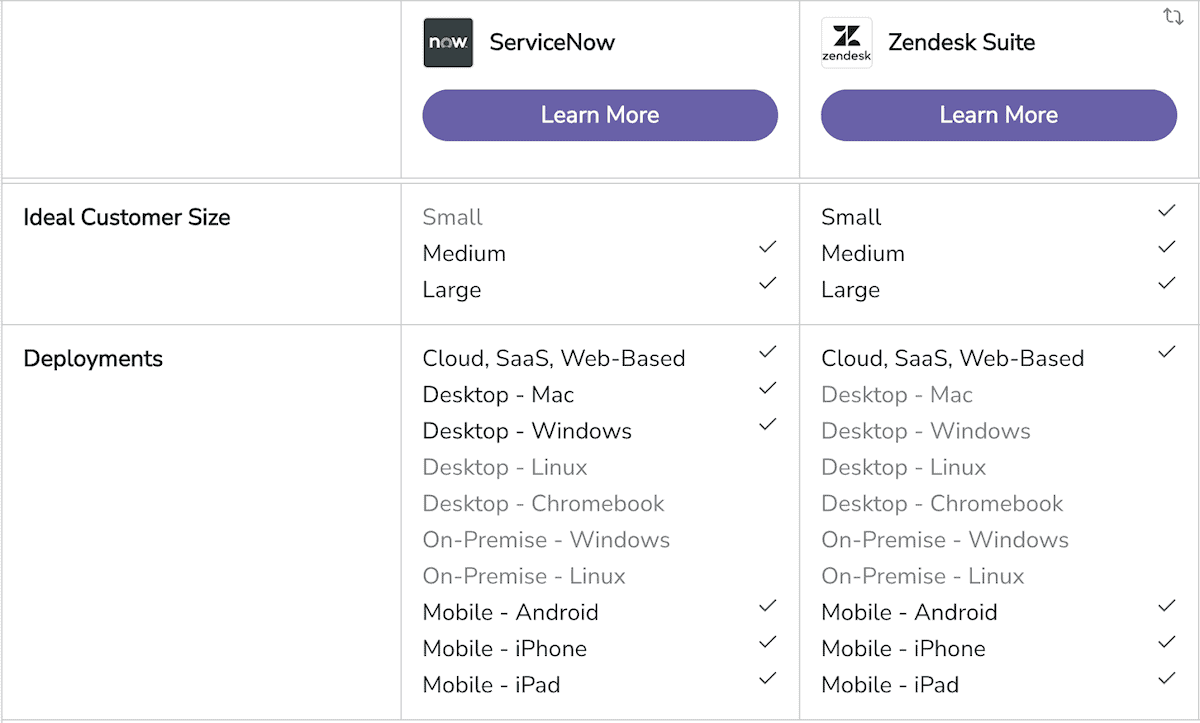Click the ServiceNow logo icon

(x=447, y=42)
